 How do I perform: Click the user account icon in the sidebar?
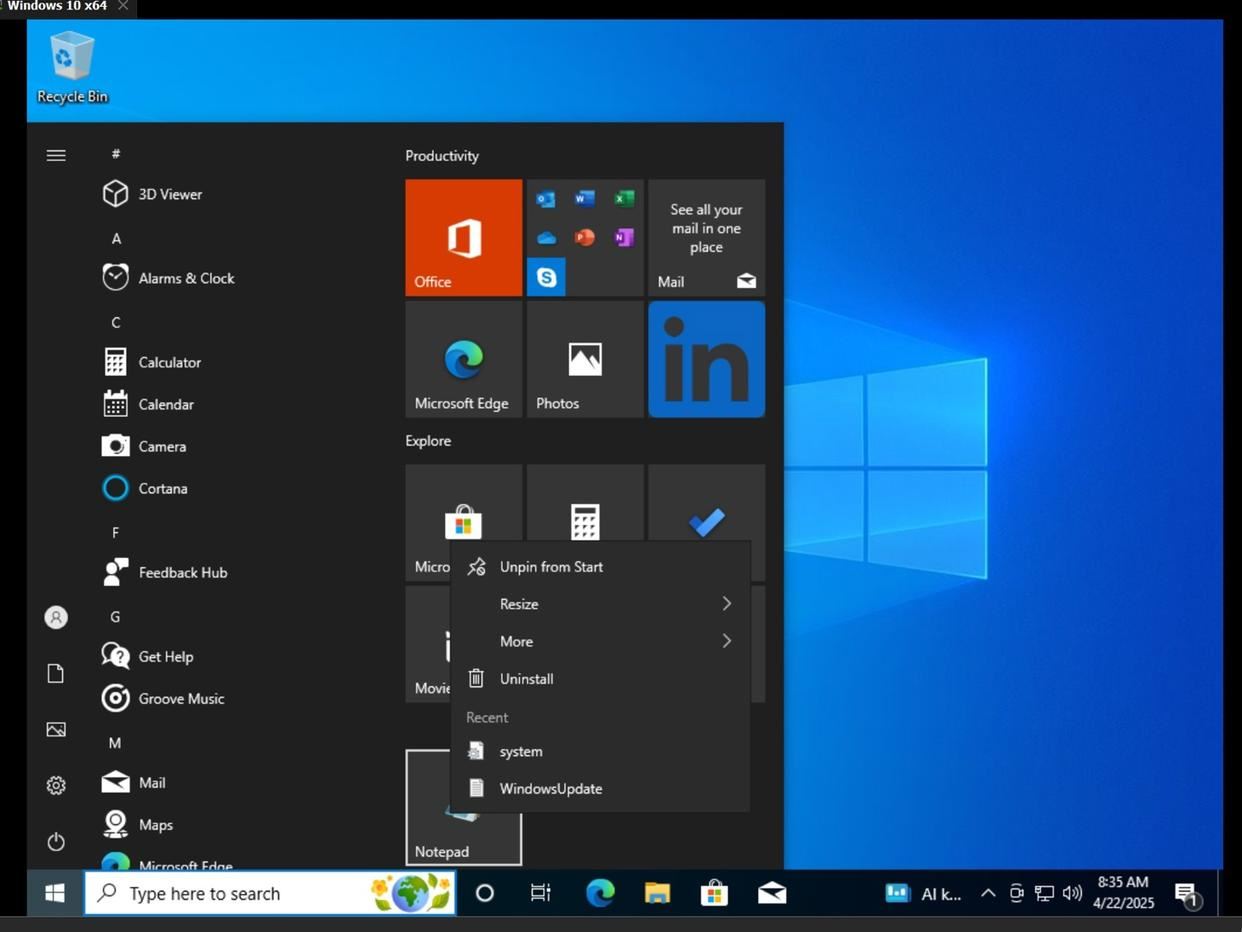[x=56, y=617]
